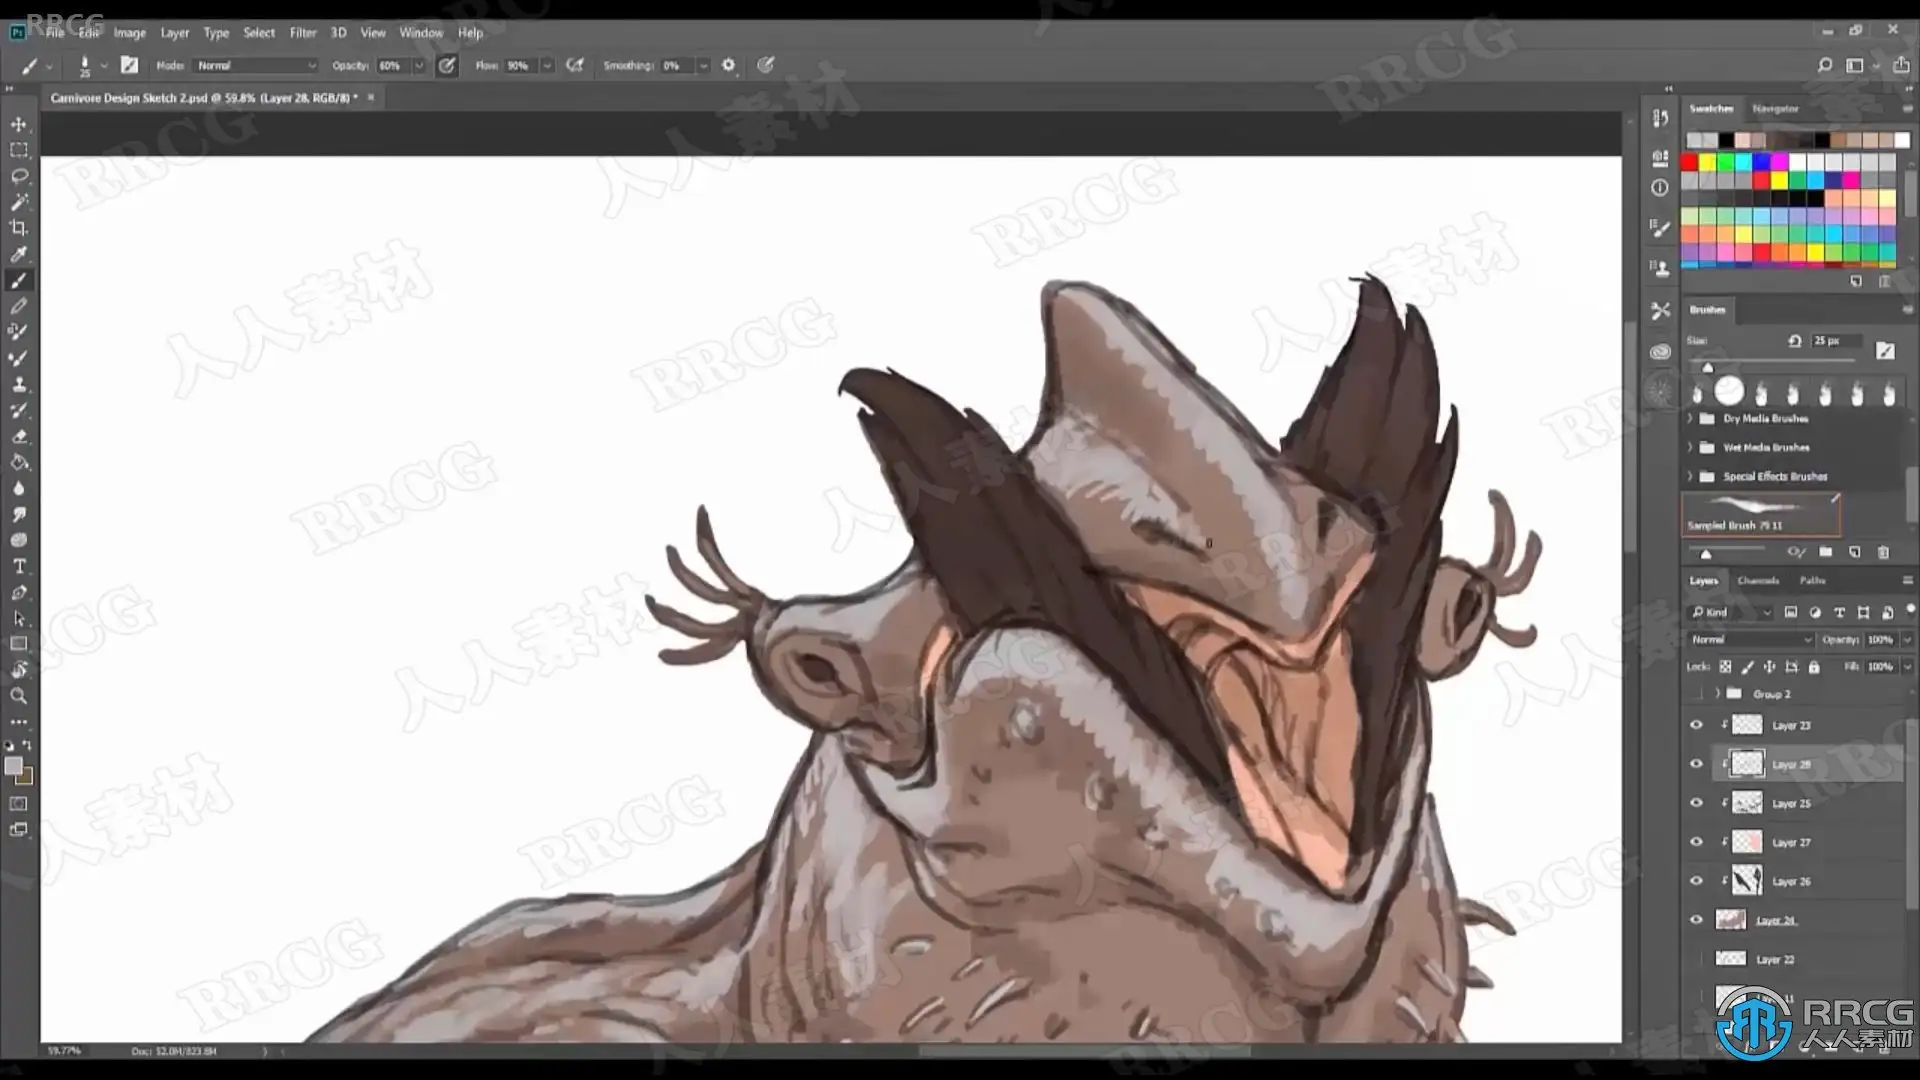Expand the Group 2 layer group

[x=1718, y=693]
